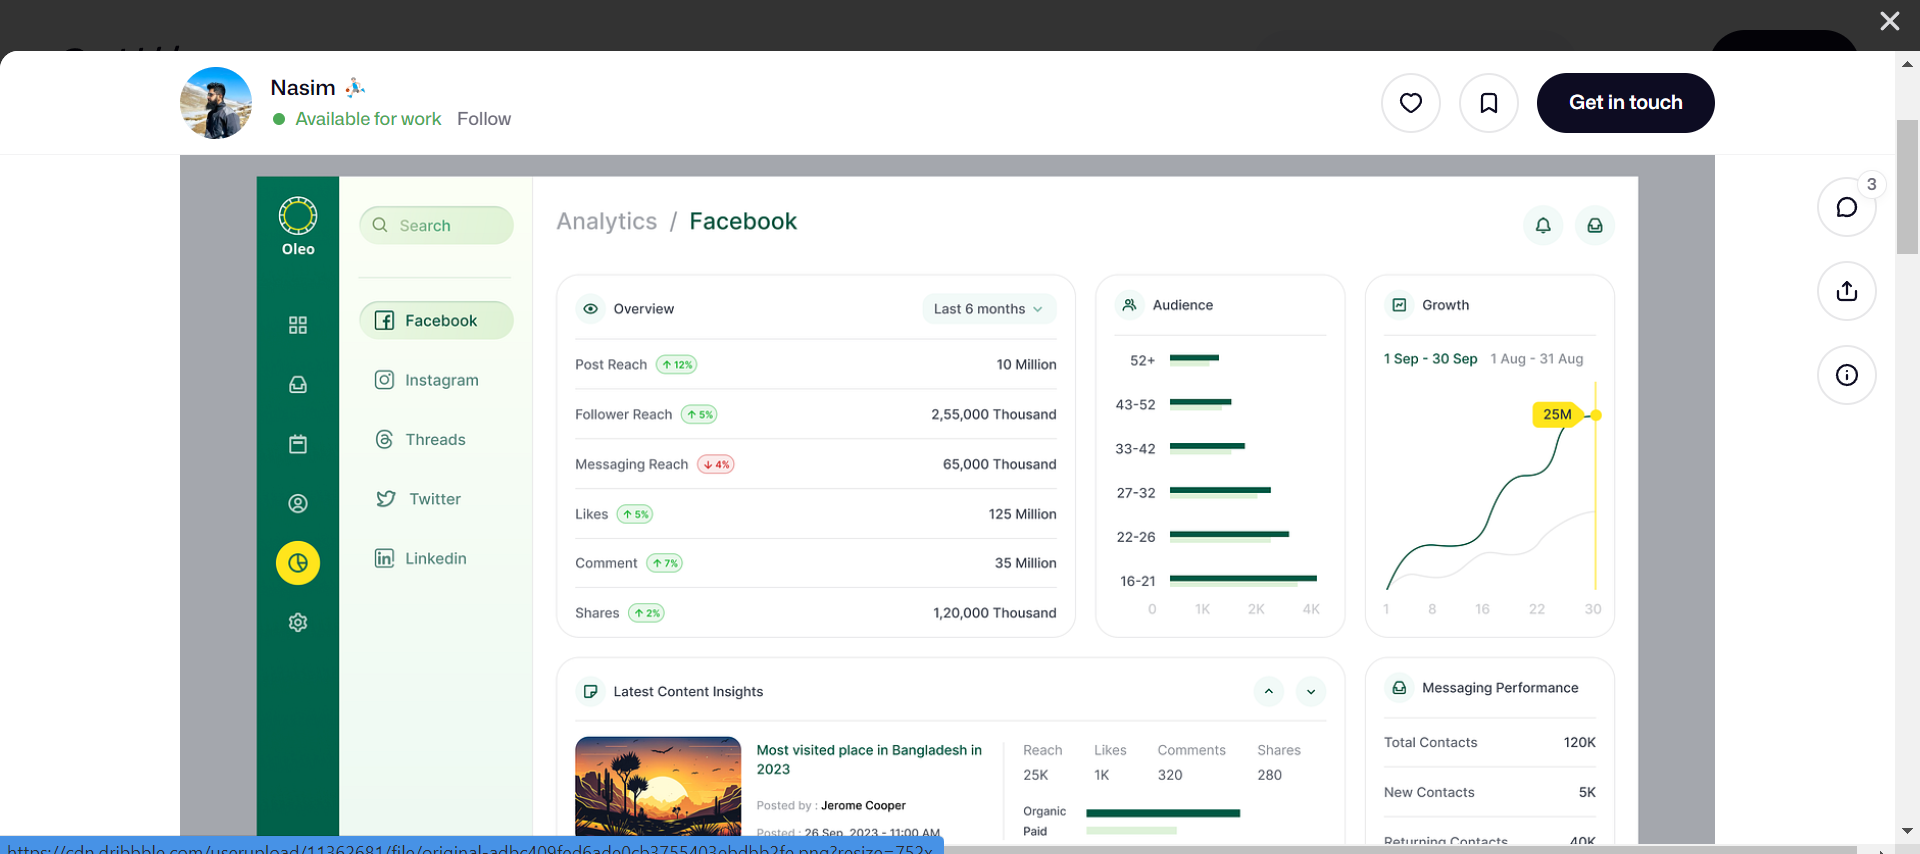Click the settings gear in green sidebar
Viewport: 1920px width, 854px height.
(x=298, y=622)
